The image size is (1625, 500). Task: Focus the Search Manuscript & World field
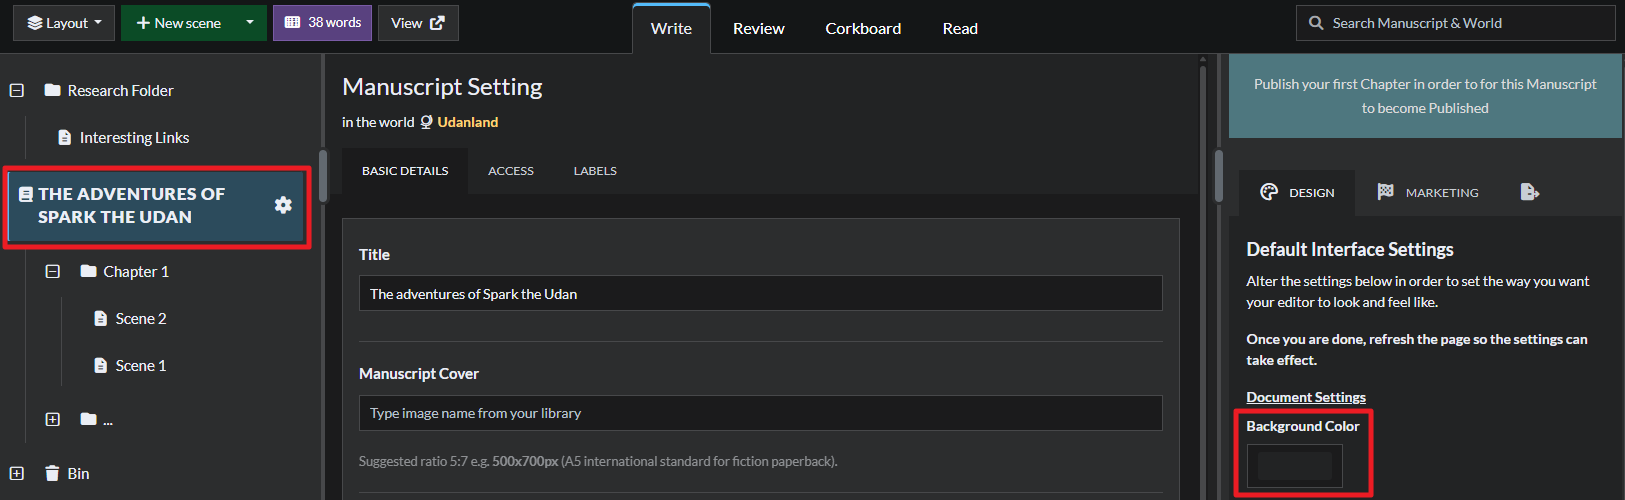1455,23
